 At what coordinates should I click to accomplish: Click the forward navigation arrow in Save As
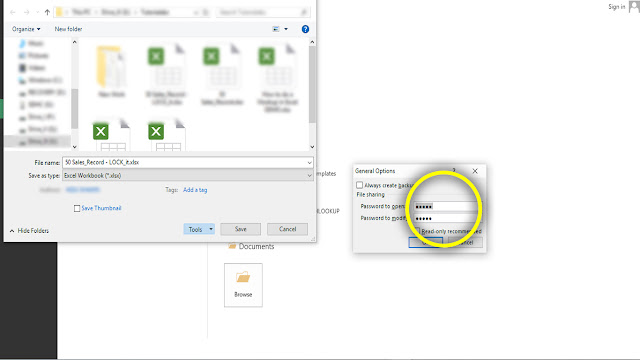(x=27, y=12)
